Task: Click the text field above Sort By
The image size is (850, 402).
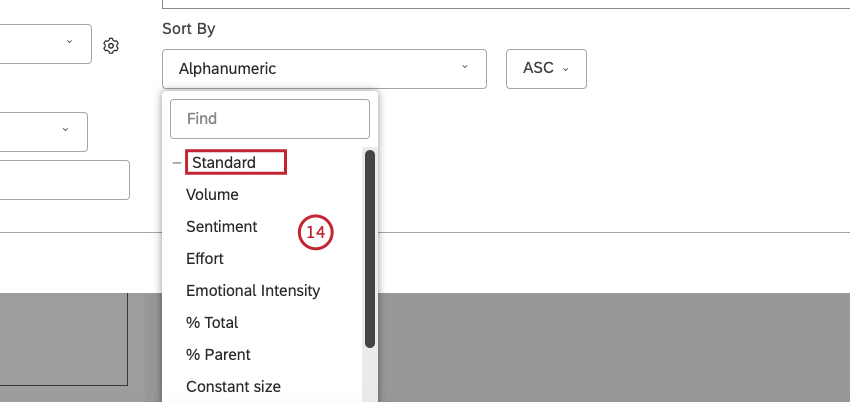Action: 500,4
